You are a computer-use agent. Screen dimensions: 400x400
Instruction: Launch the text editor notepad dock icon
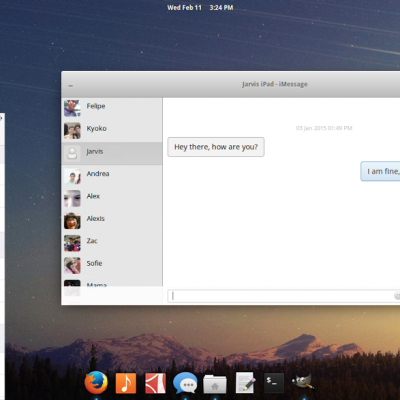pyautogui.click(x=245, y=383)
